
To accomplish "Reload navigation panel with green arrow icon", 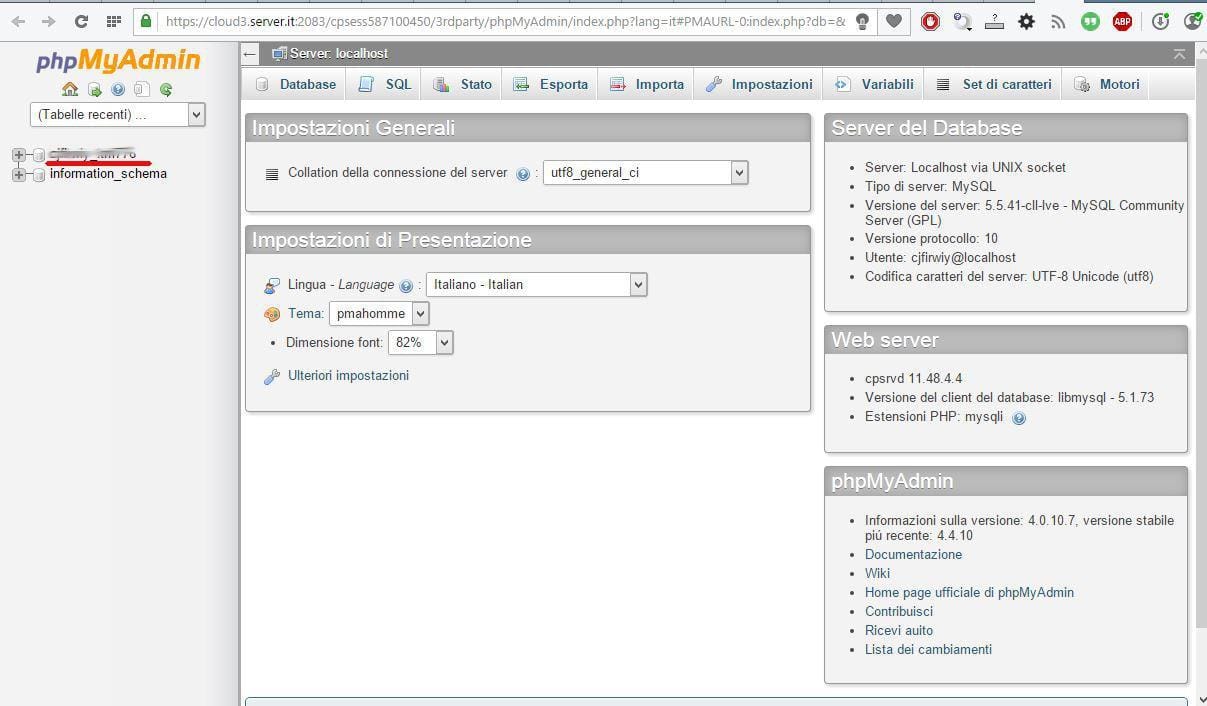I will tap(166, 89).
